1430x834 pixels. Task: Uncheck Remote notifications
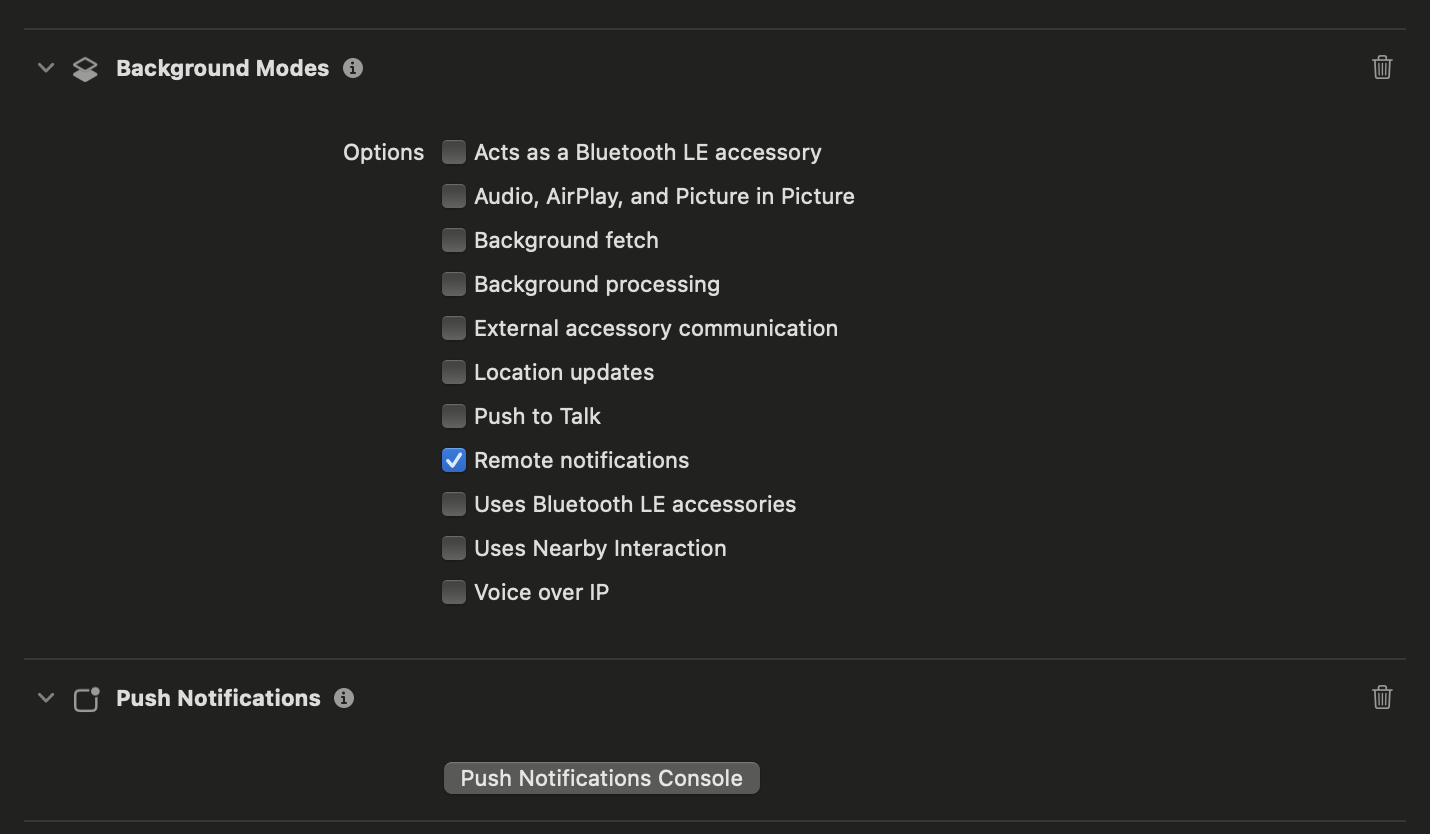click(x=454, y=460)
